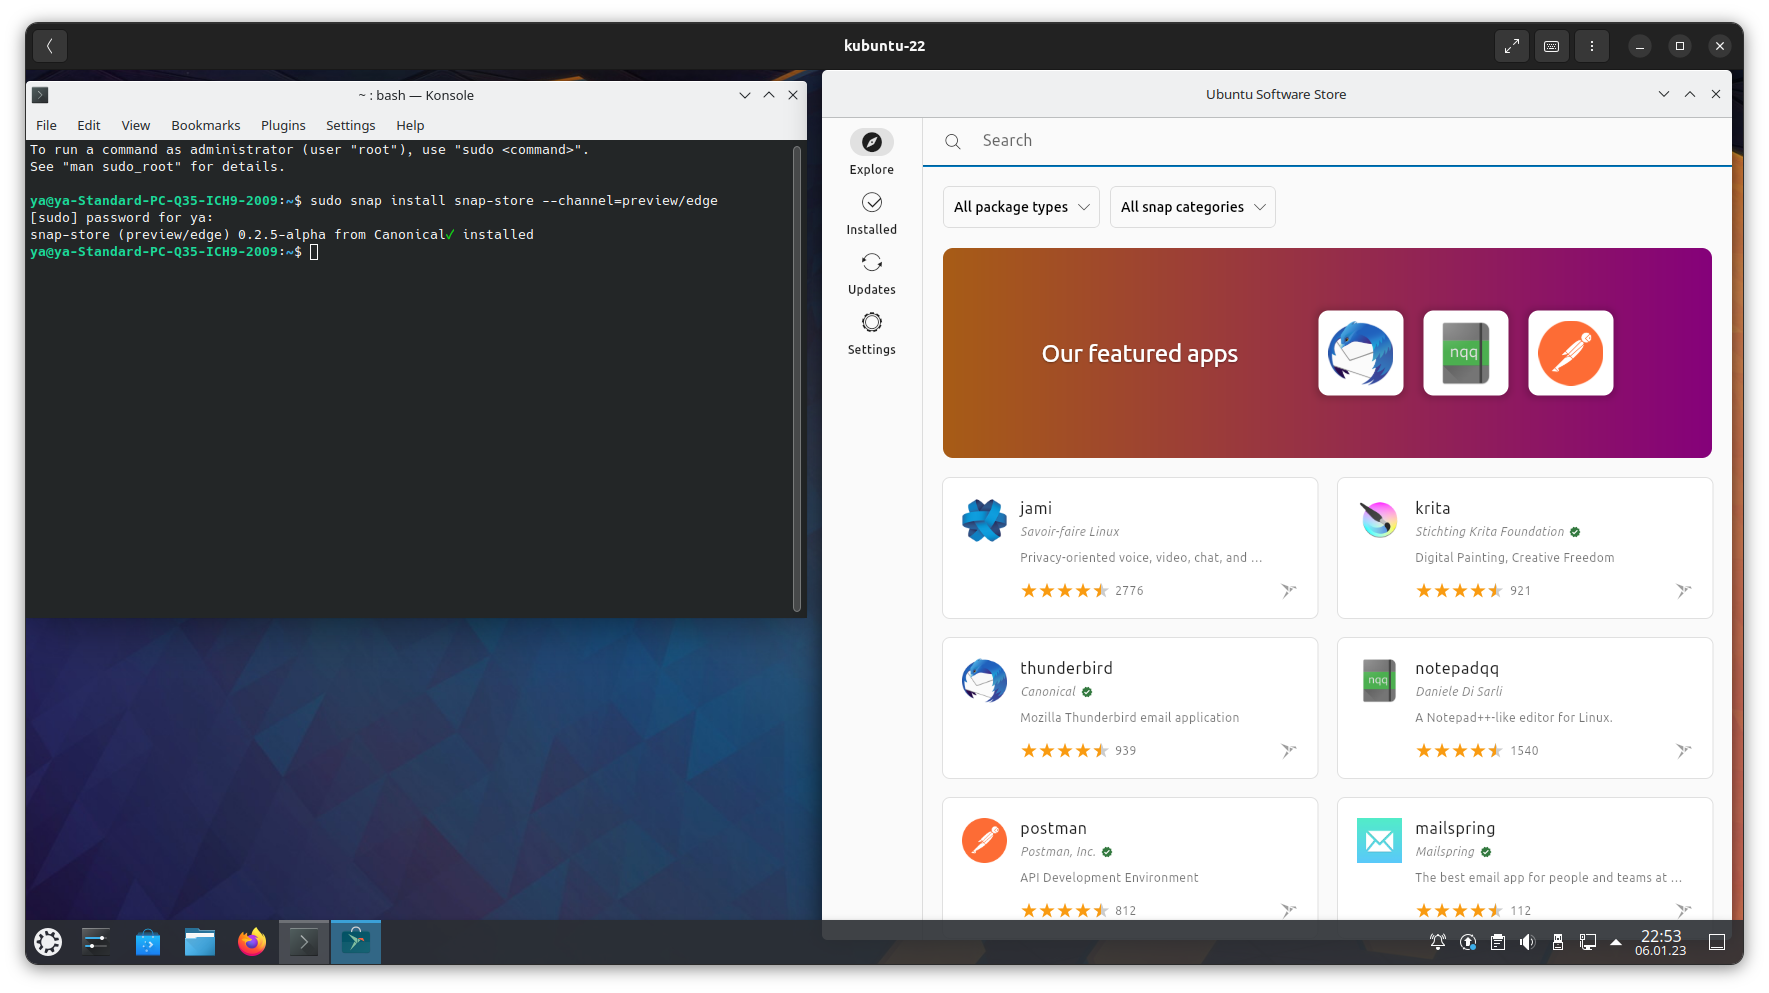The height and width of the screenshot is (993, 1769).
Task: Click the notepadqq card app icon
Action: [x=1379, y=680]
